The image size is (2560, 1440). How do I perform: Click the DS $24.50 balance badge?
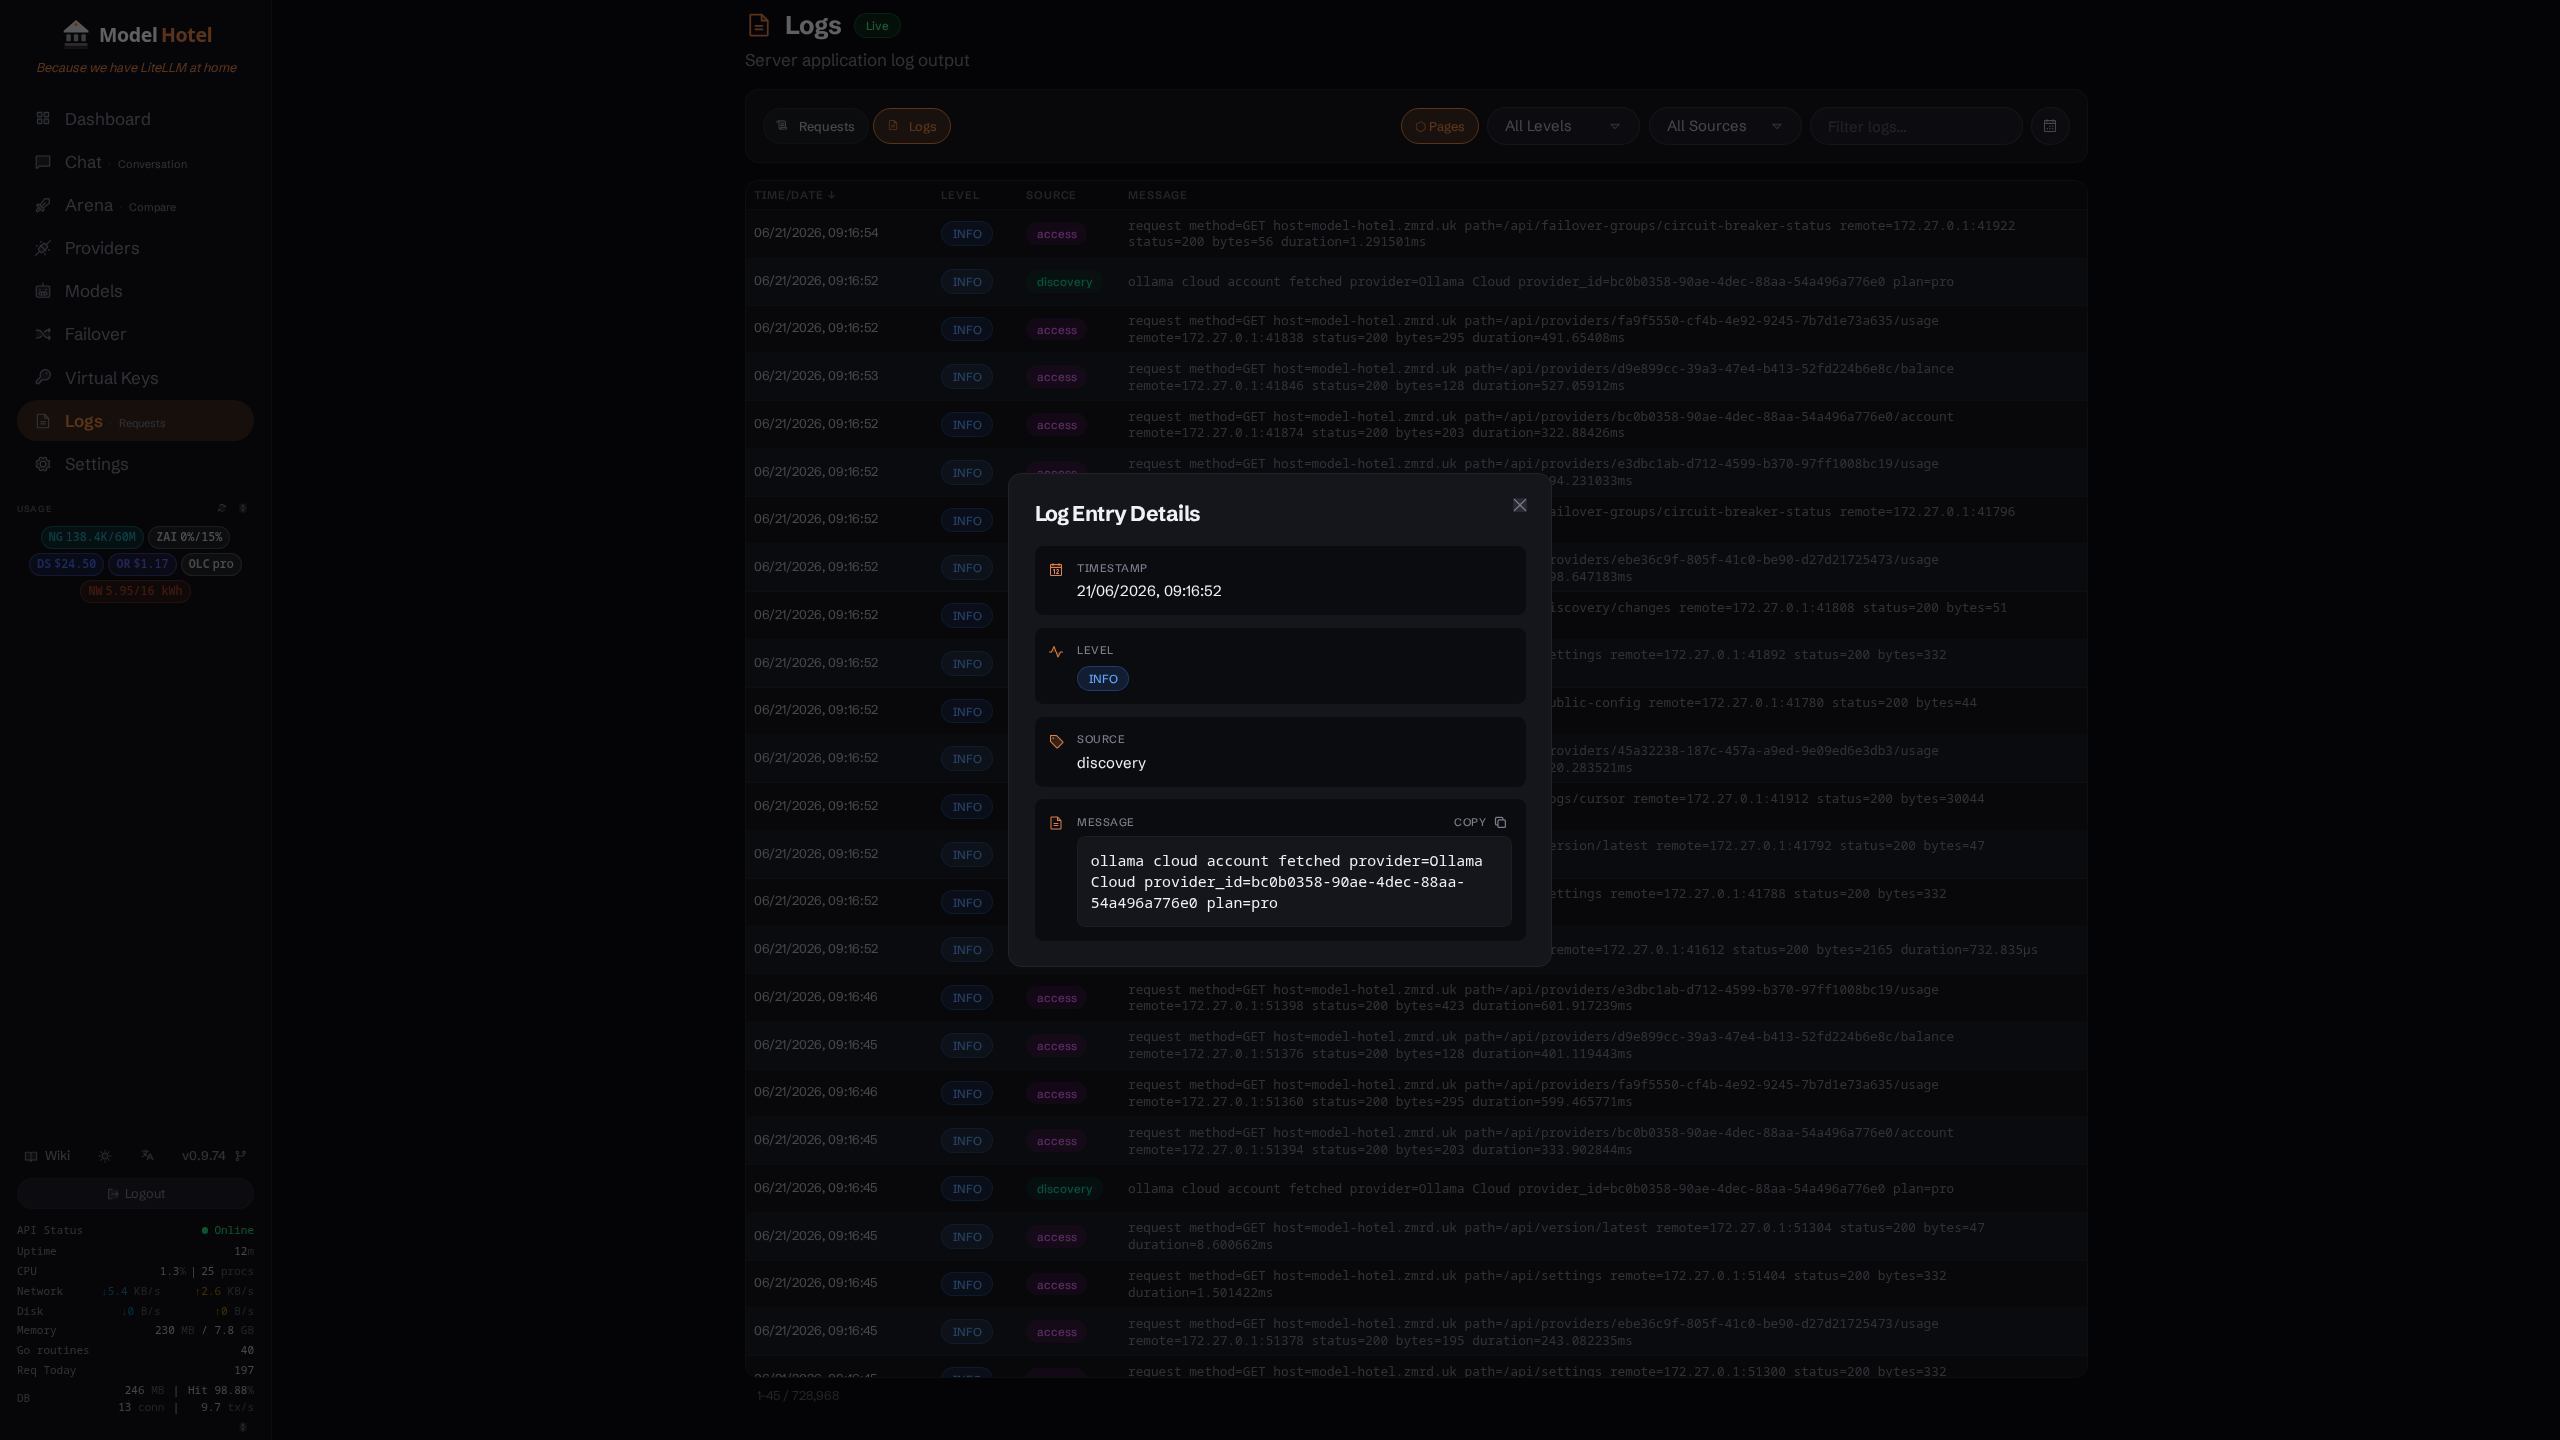coord(66,564)
